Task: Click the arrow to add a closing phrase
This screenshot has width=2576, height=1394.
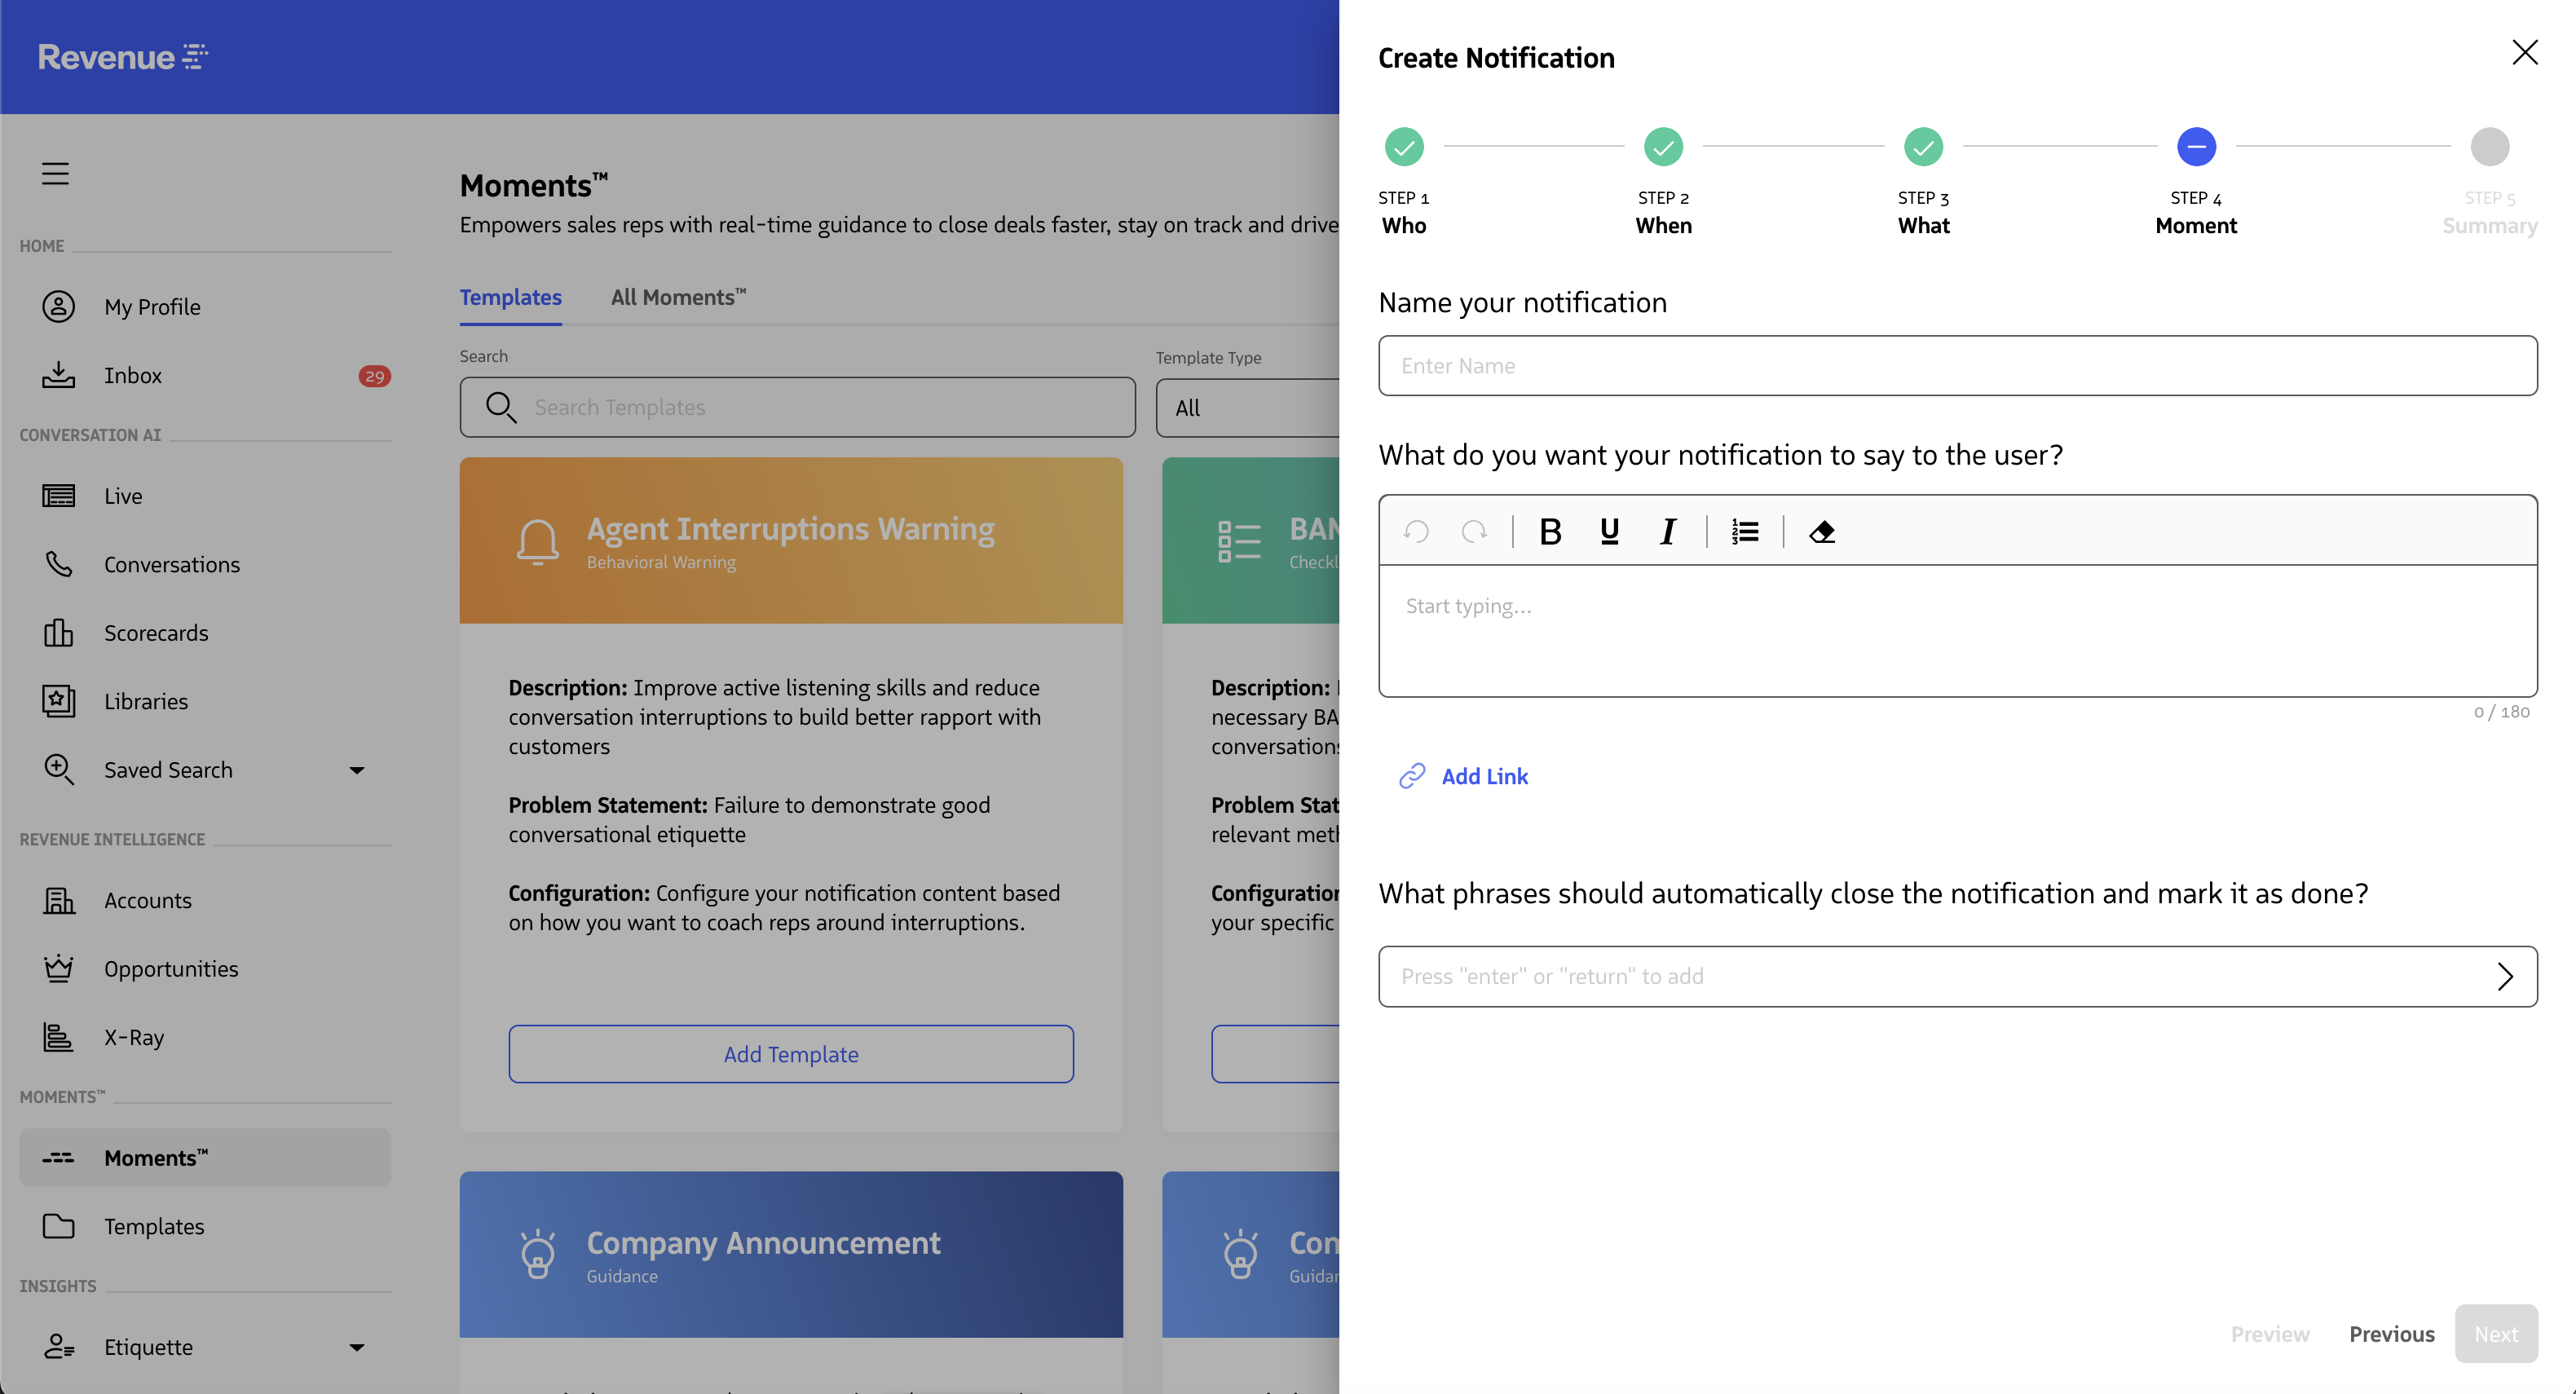Action: pyautogui.click(x=2504, y=976)
